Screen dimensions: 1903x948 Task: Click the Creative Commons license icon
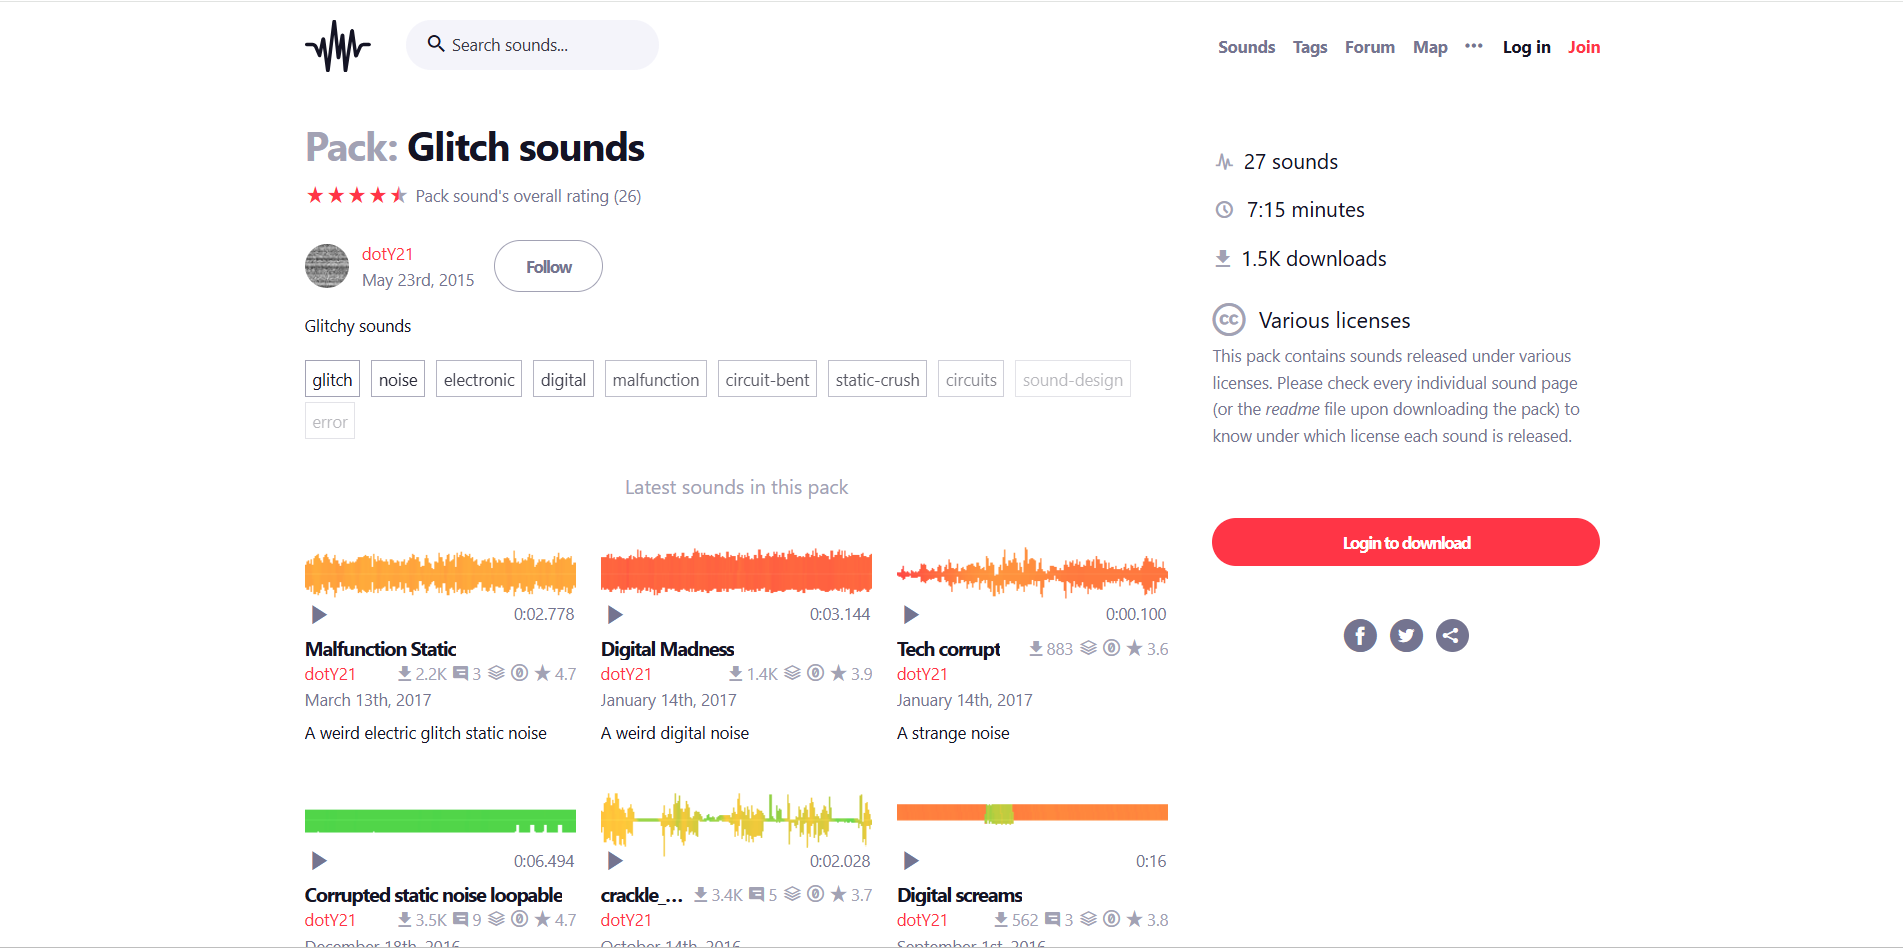point(1228,319)
